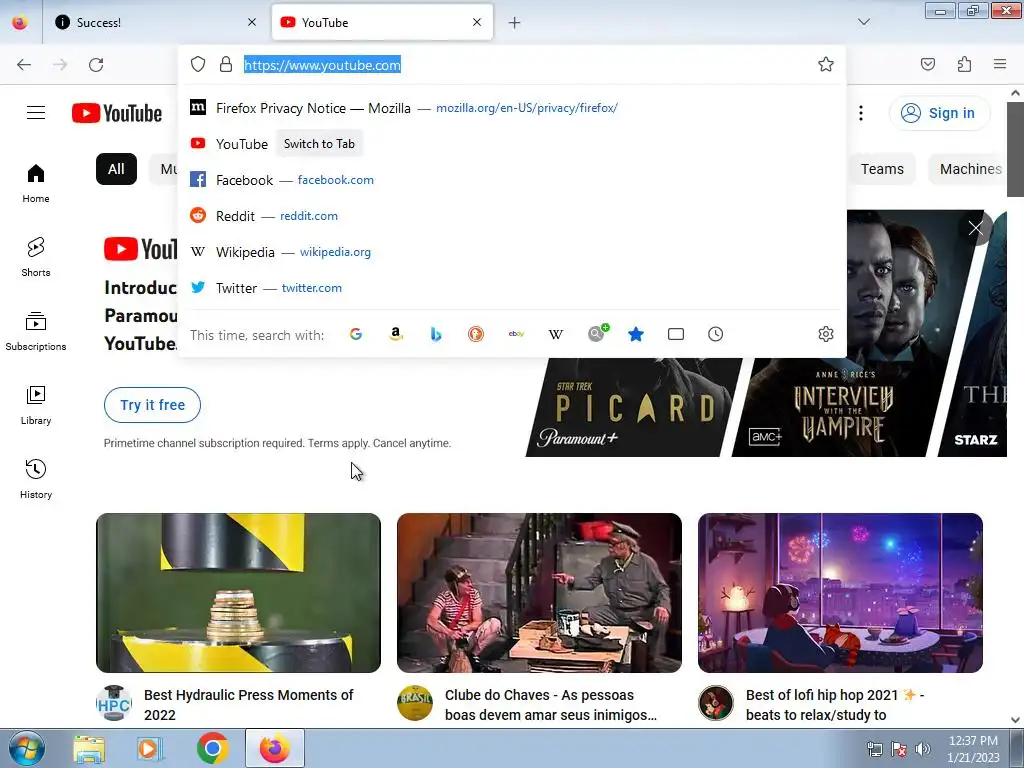Viewport: 1024px width, 768px height.
Task: Open Firefox application hamburger menu
Action: [1000, 64]
